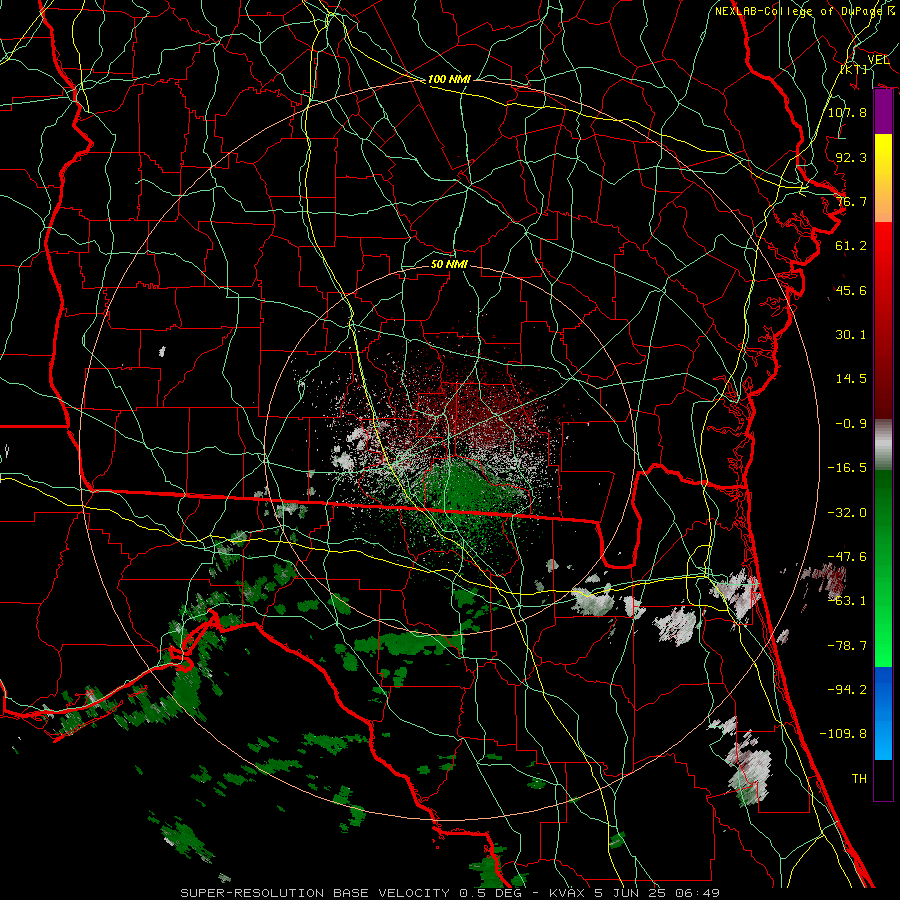
Task: Click the -78.7 scale value
Action: click(847, 646)
